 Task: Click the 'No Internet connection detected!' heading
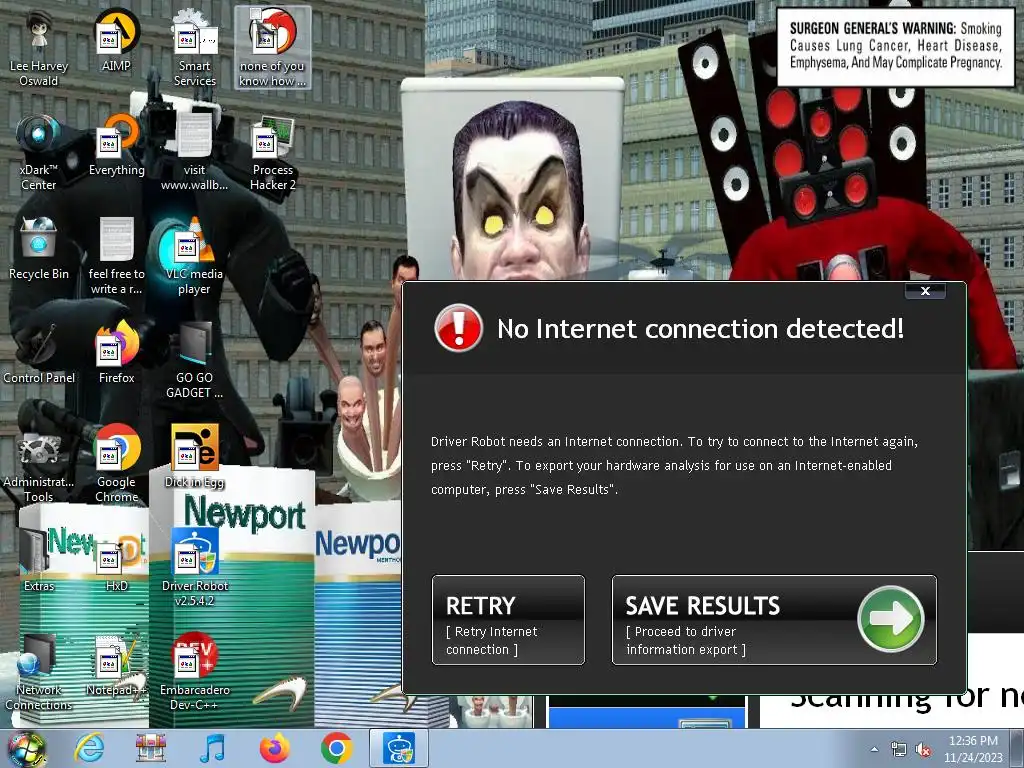click(700, 328)
